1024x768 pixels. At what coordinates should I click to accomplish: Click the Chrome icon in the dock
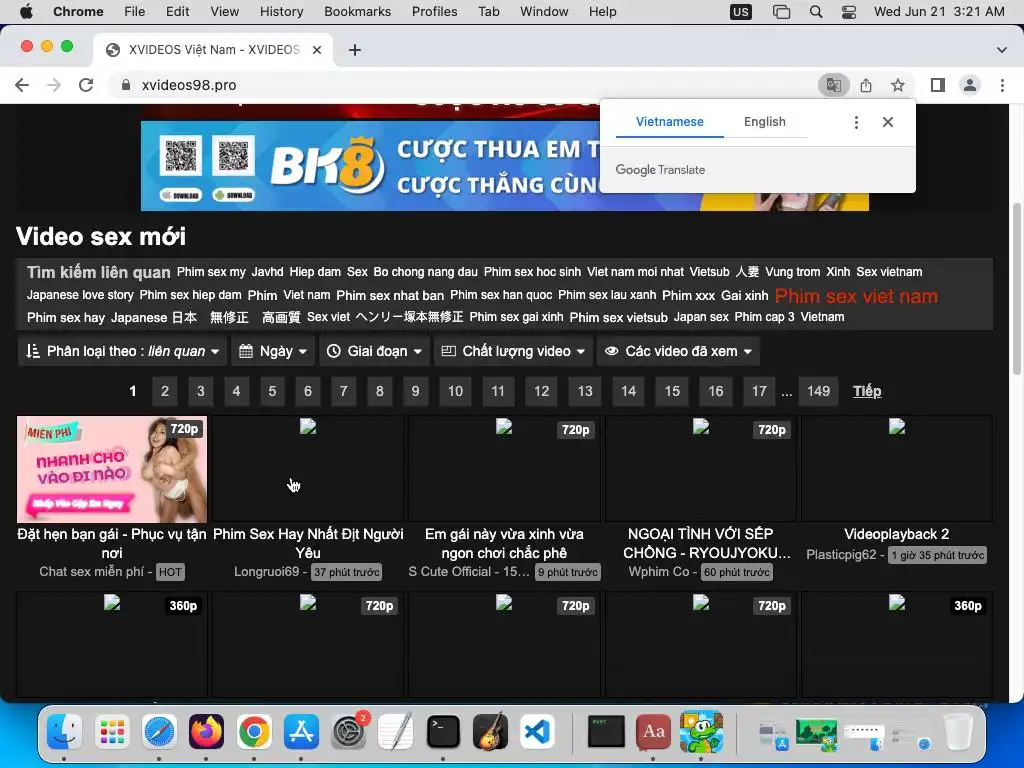[254, 731]
